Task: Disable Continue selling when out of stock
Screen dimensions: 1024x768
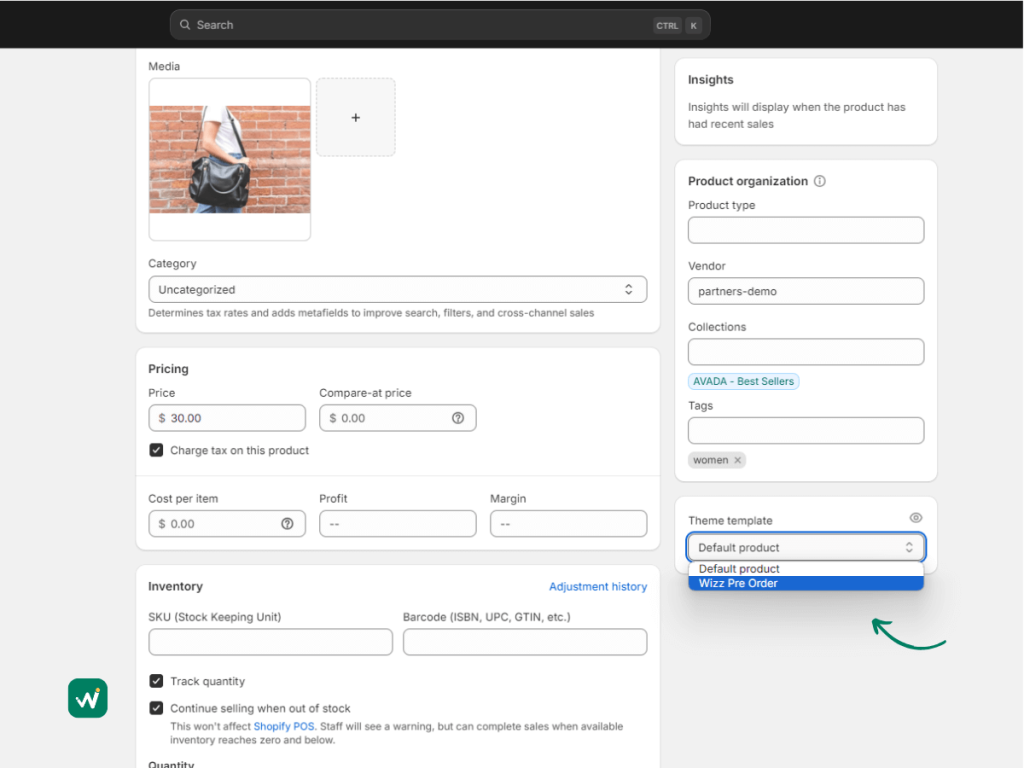Action: tap(156, 708)
